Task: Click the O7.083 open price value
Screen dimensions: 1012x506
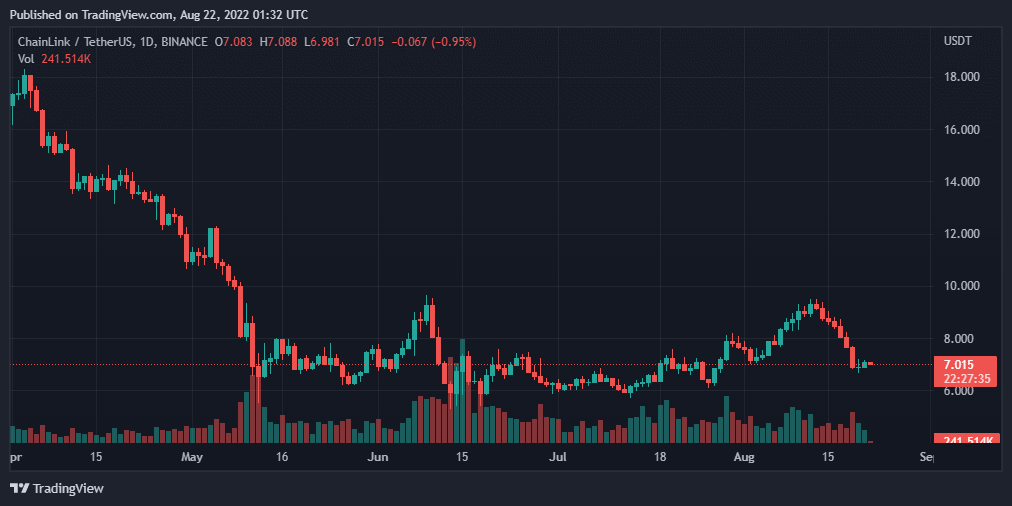Action: pyautogui.click(x=234, y=42)
